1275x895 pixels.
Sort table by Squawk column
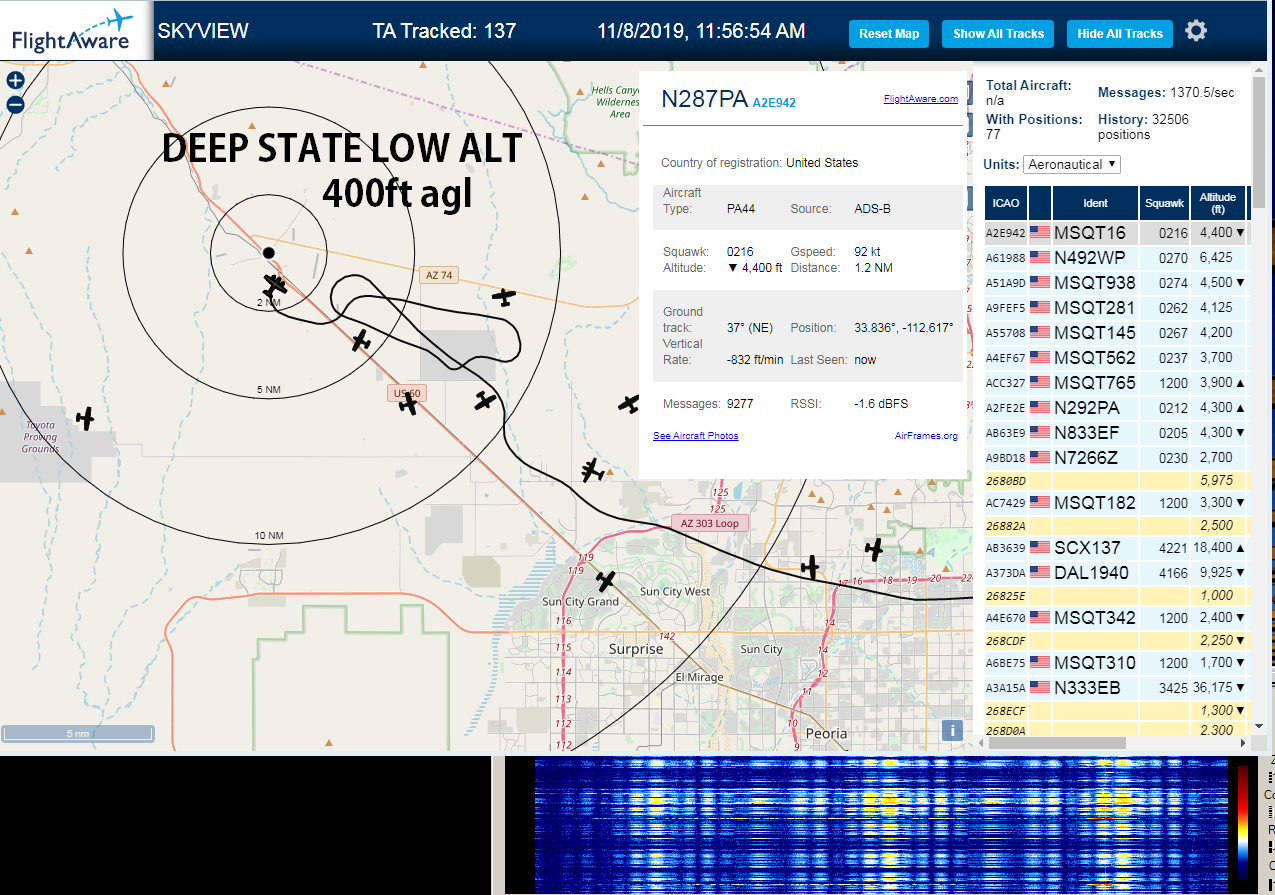(x=1164, y=203)
